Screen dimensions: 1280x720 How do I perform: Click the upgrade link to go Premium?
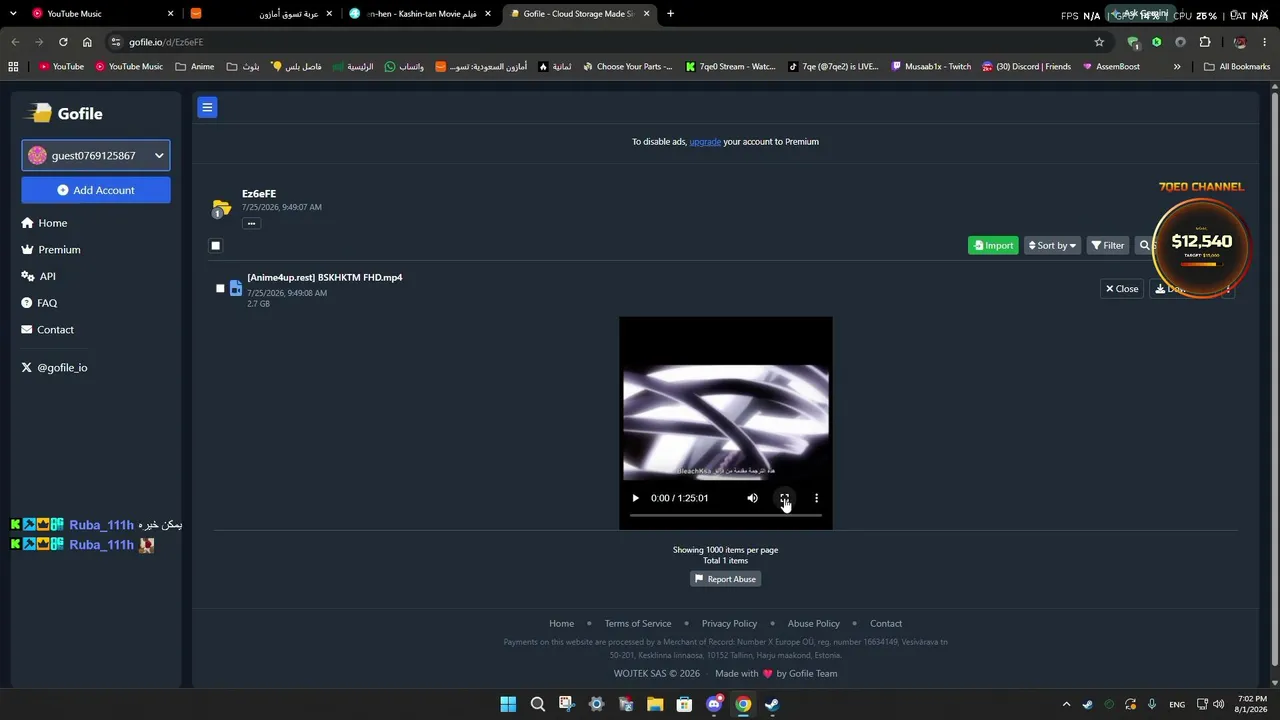point(705,142)
